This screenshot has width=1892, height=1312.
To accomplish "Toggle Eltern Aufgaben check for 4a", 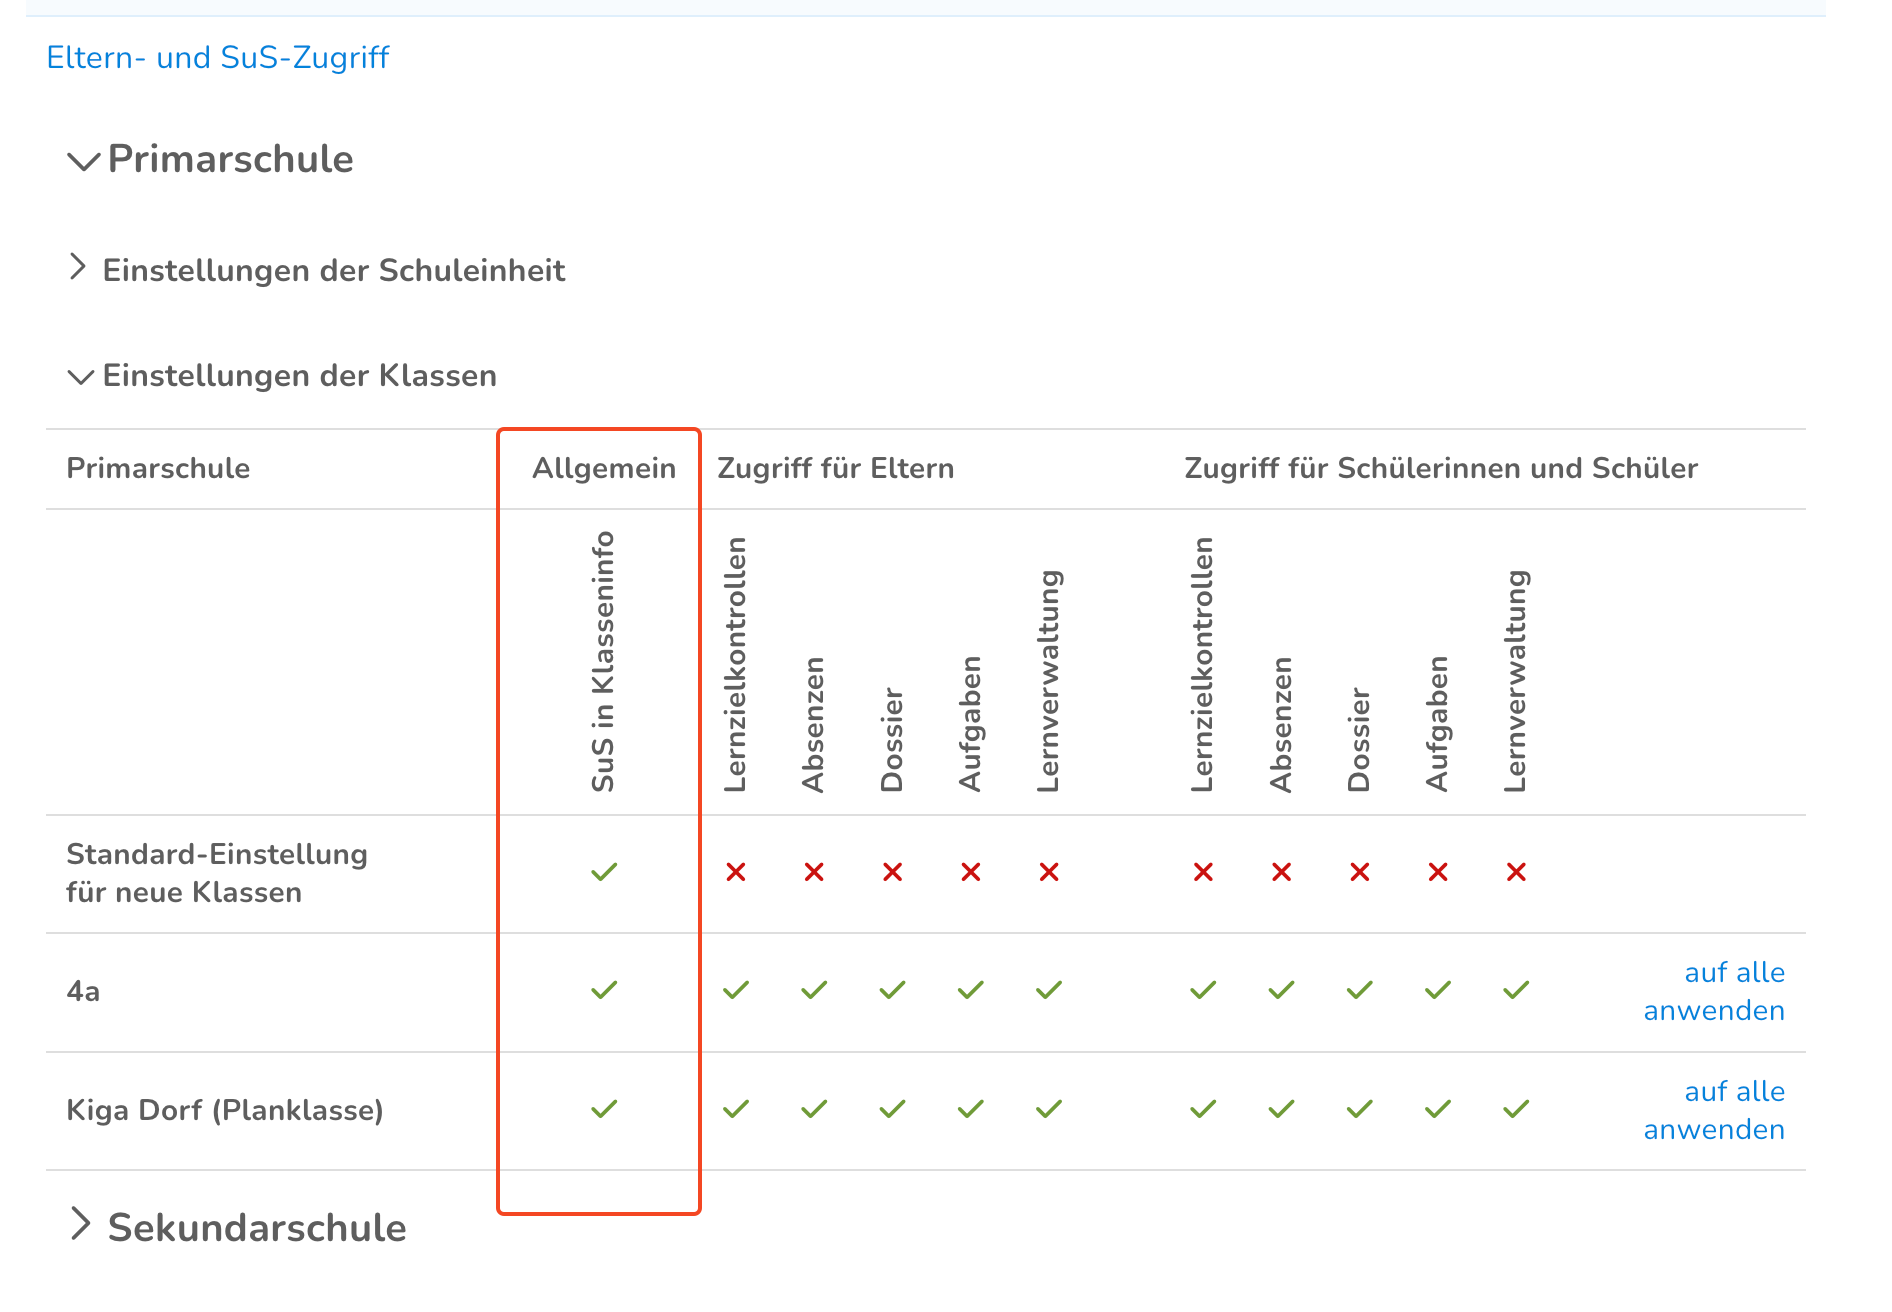I will point(971,990).
